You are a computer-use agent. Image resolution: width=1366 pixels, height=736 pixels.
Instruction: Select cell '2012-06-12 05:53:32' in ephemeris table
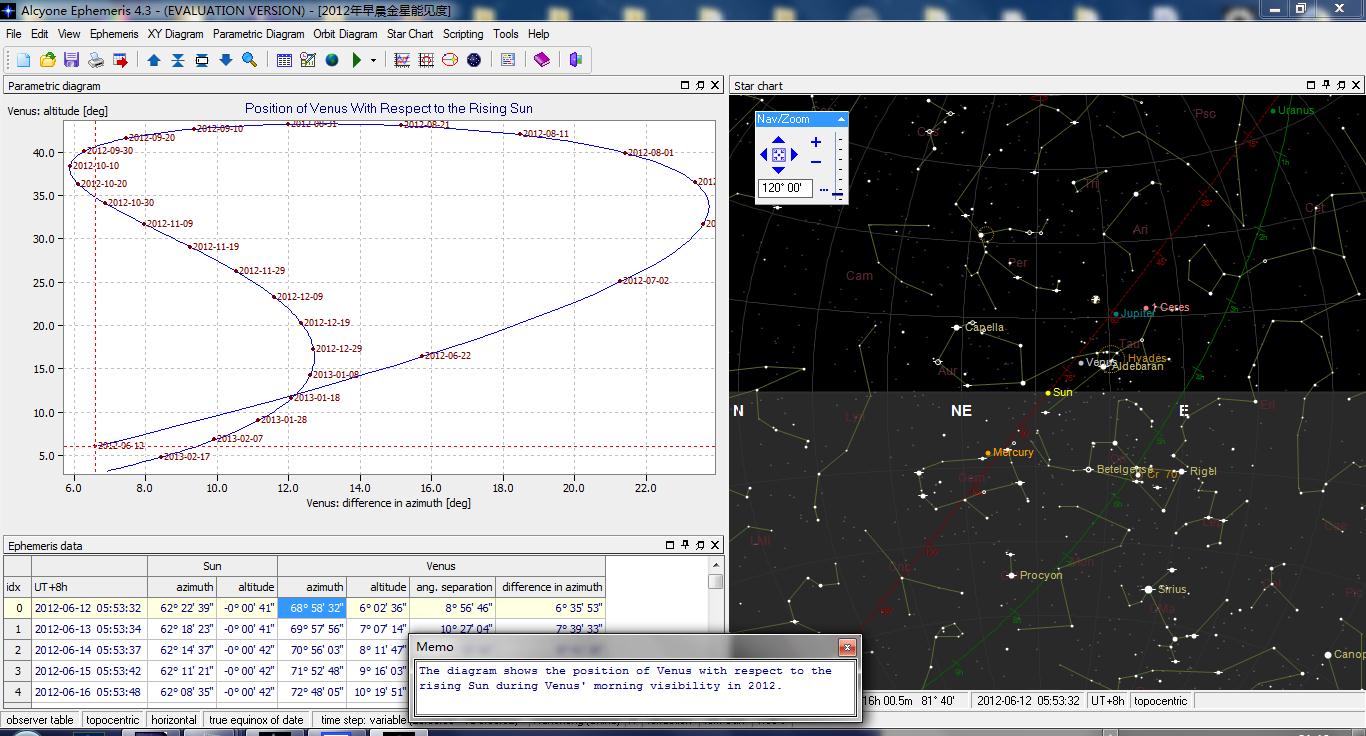coord(88,608)
